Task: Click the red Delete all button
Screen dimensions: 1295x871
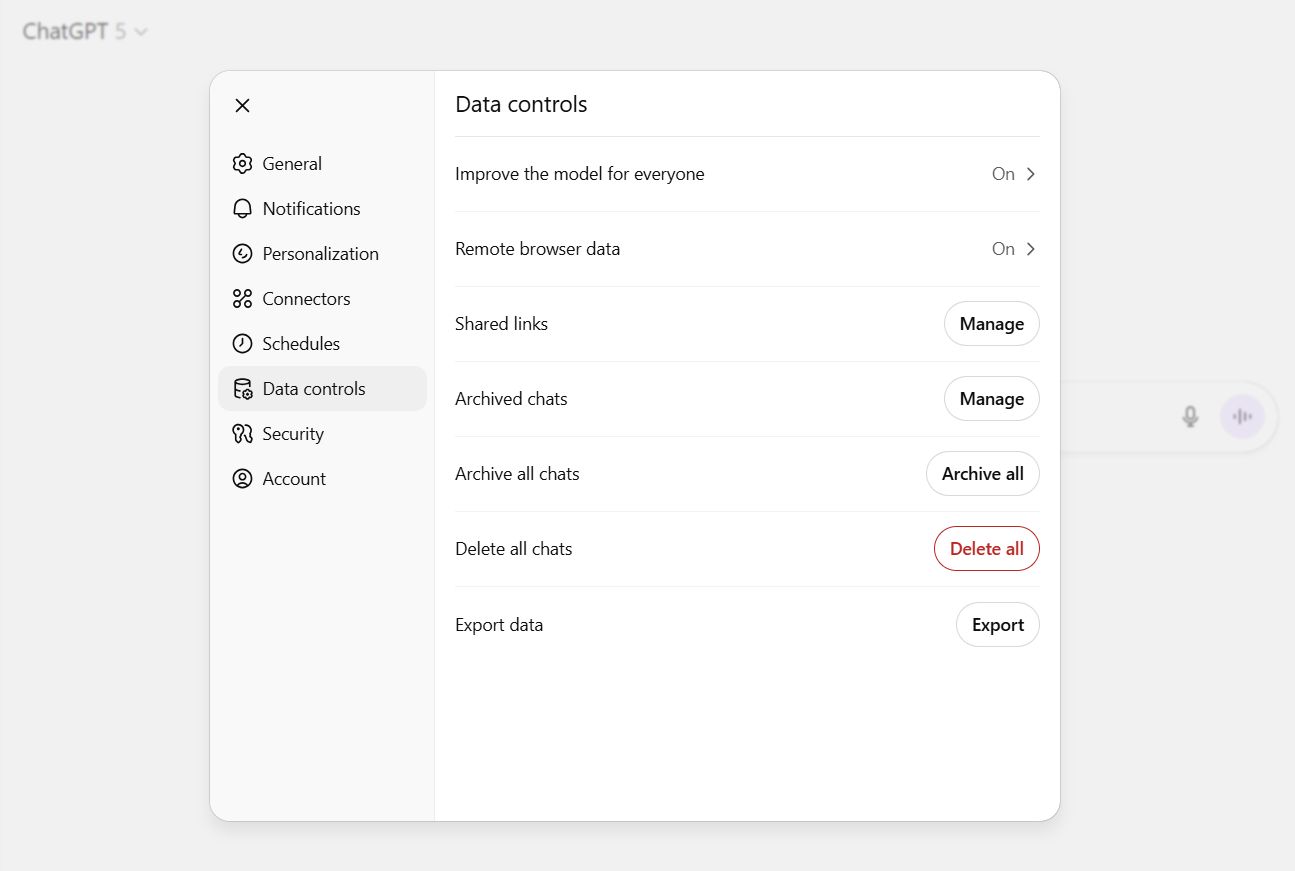Action: pyautogui.click(x=987, y=549)
